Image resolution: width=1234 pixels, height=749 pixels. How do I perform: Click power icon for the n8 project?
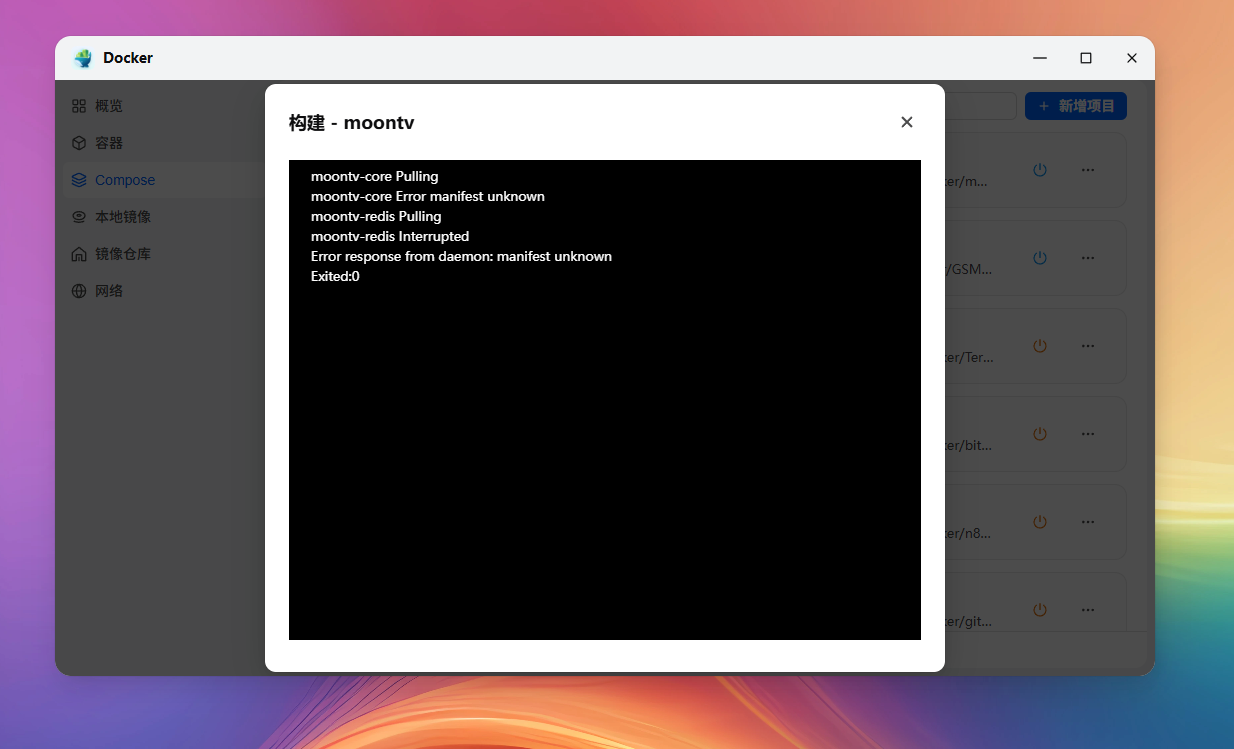pos(1040,522)
